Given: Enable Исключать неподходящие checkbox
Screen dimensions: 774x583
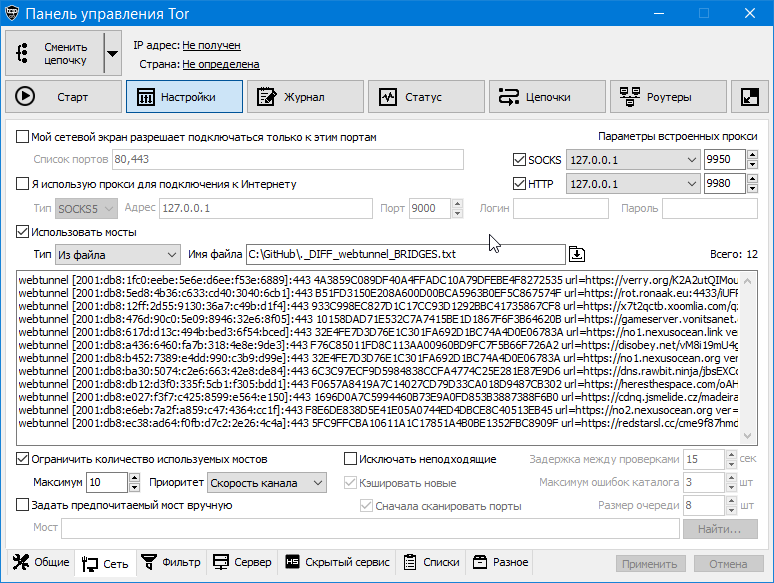Looking at the screenshot, I should [350, 459].
